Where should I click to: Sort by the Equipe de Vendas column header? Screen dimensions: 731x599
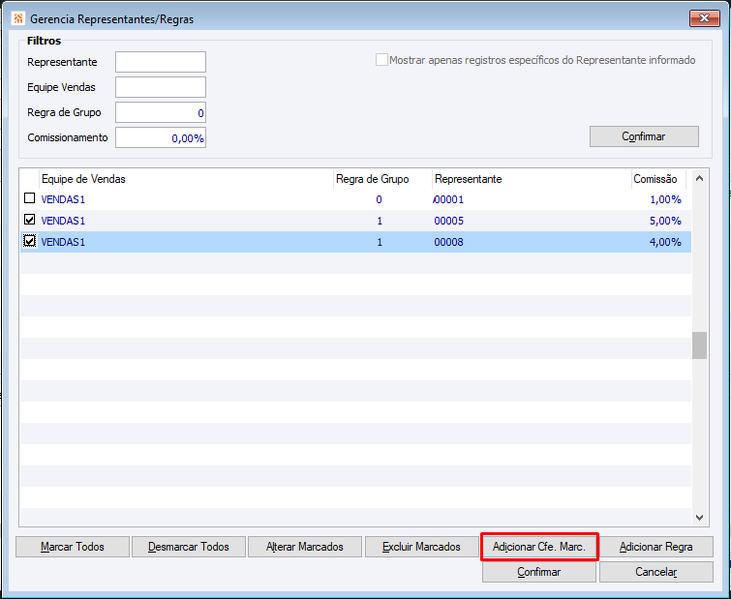[186, 179]
